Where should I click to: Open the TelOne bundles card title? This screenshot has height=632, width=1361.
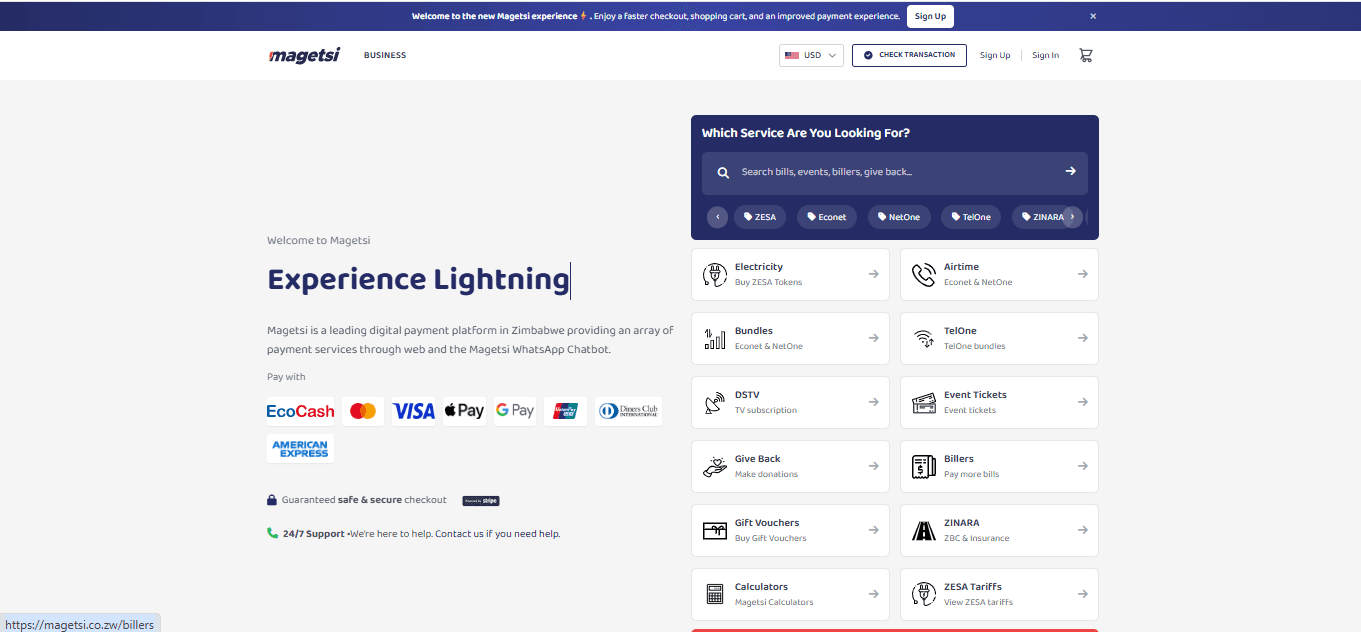(x=960, y=331)
